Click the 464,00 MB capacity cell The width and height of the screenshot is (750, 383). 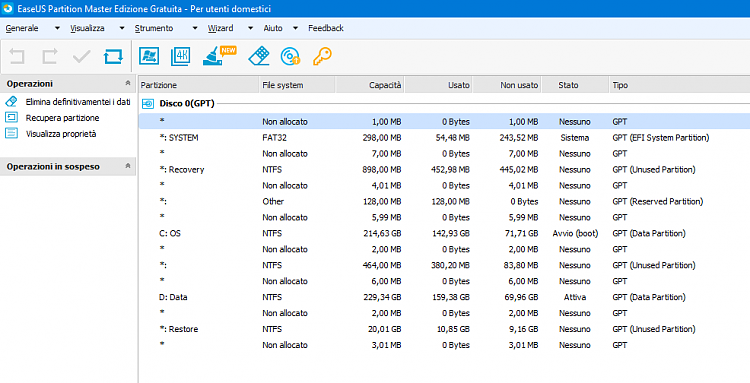tap(382, 265)
